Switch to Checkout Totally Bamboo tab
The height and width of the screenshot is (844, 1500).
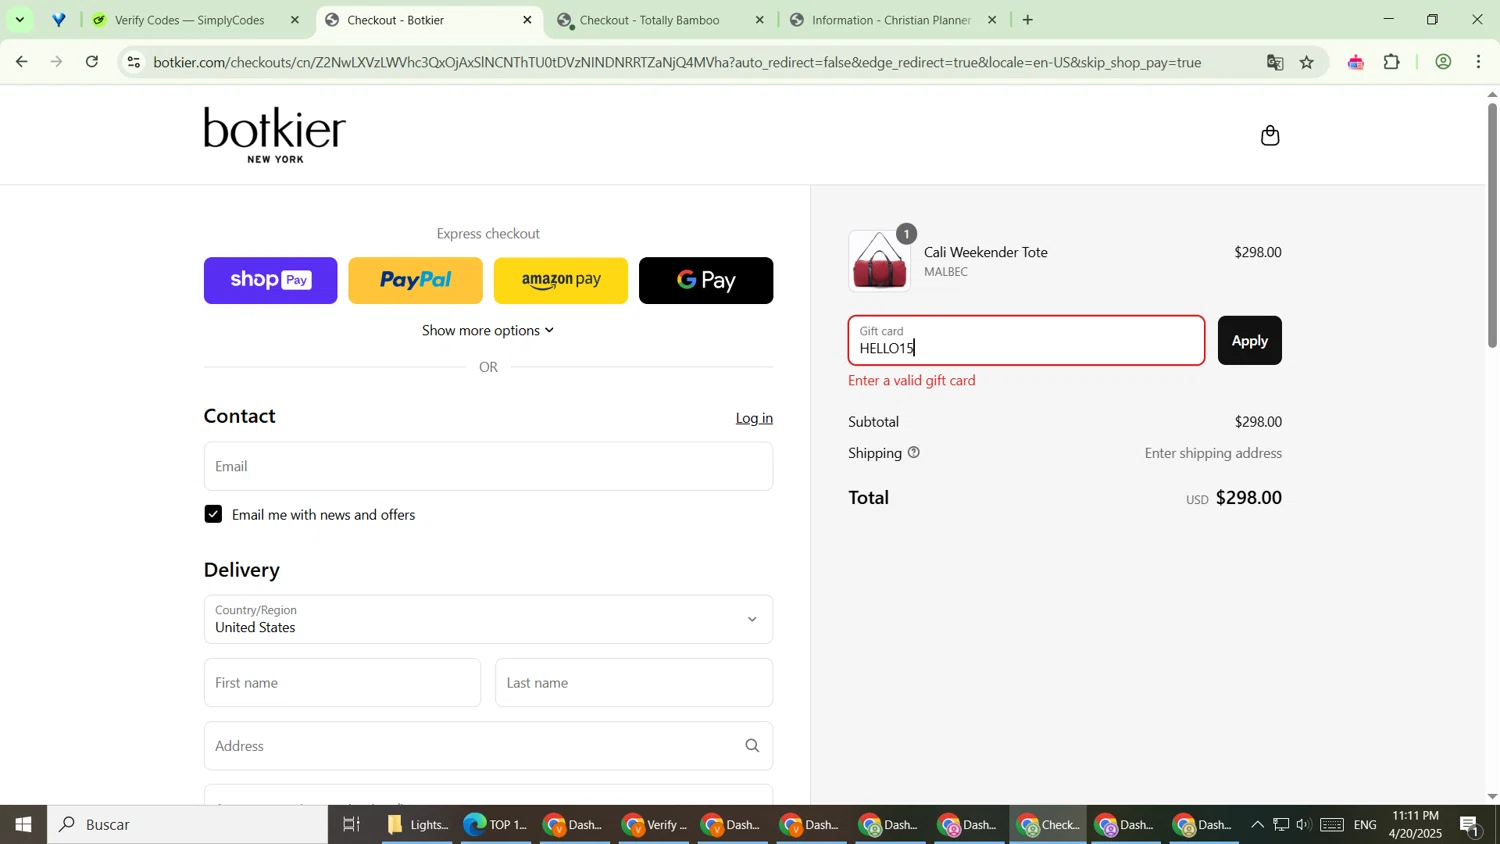650,20
